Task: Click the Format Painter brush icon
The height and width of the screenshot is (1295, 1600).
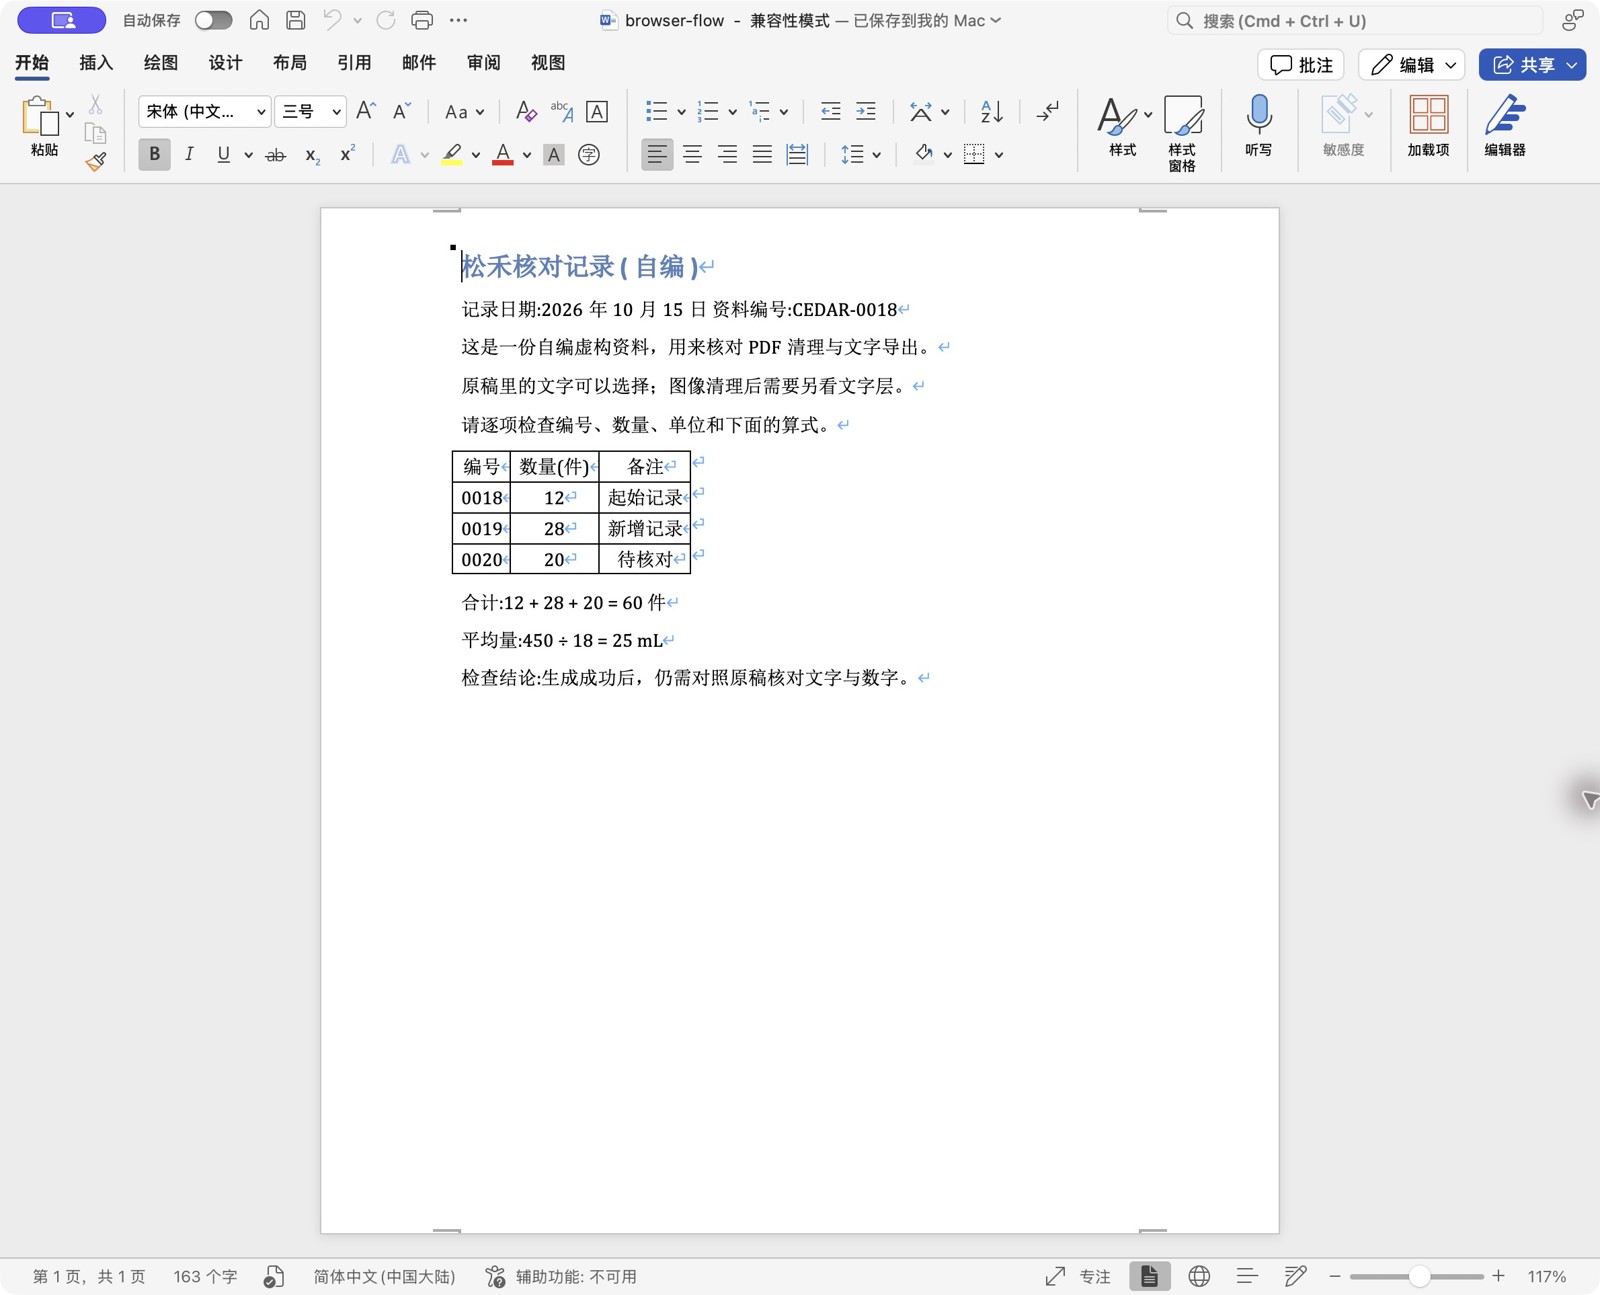Action: coord(96,161)
